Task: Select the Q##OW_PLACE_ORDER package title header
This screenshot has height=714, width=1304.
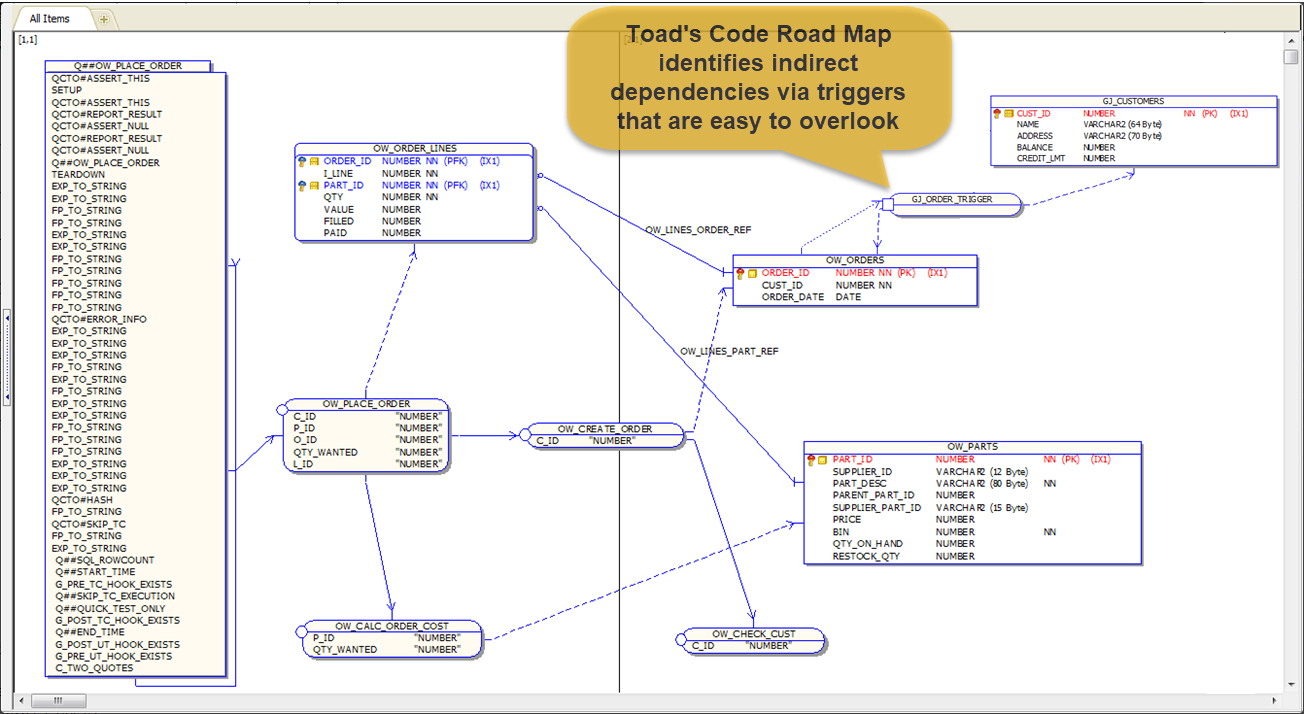Action: [128, 66]
